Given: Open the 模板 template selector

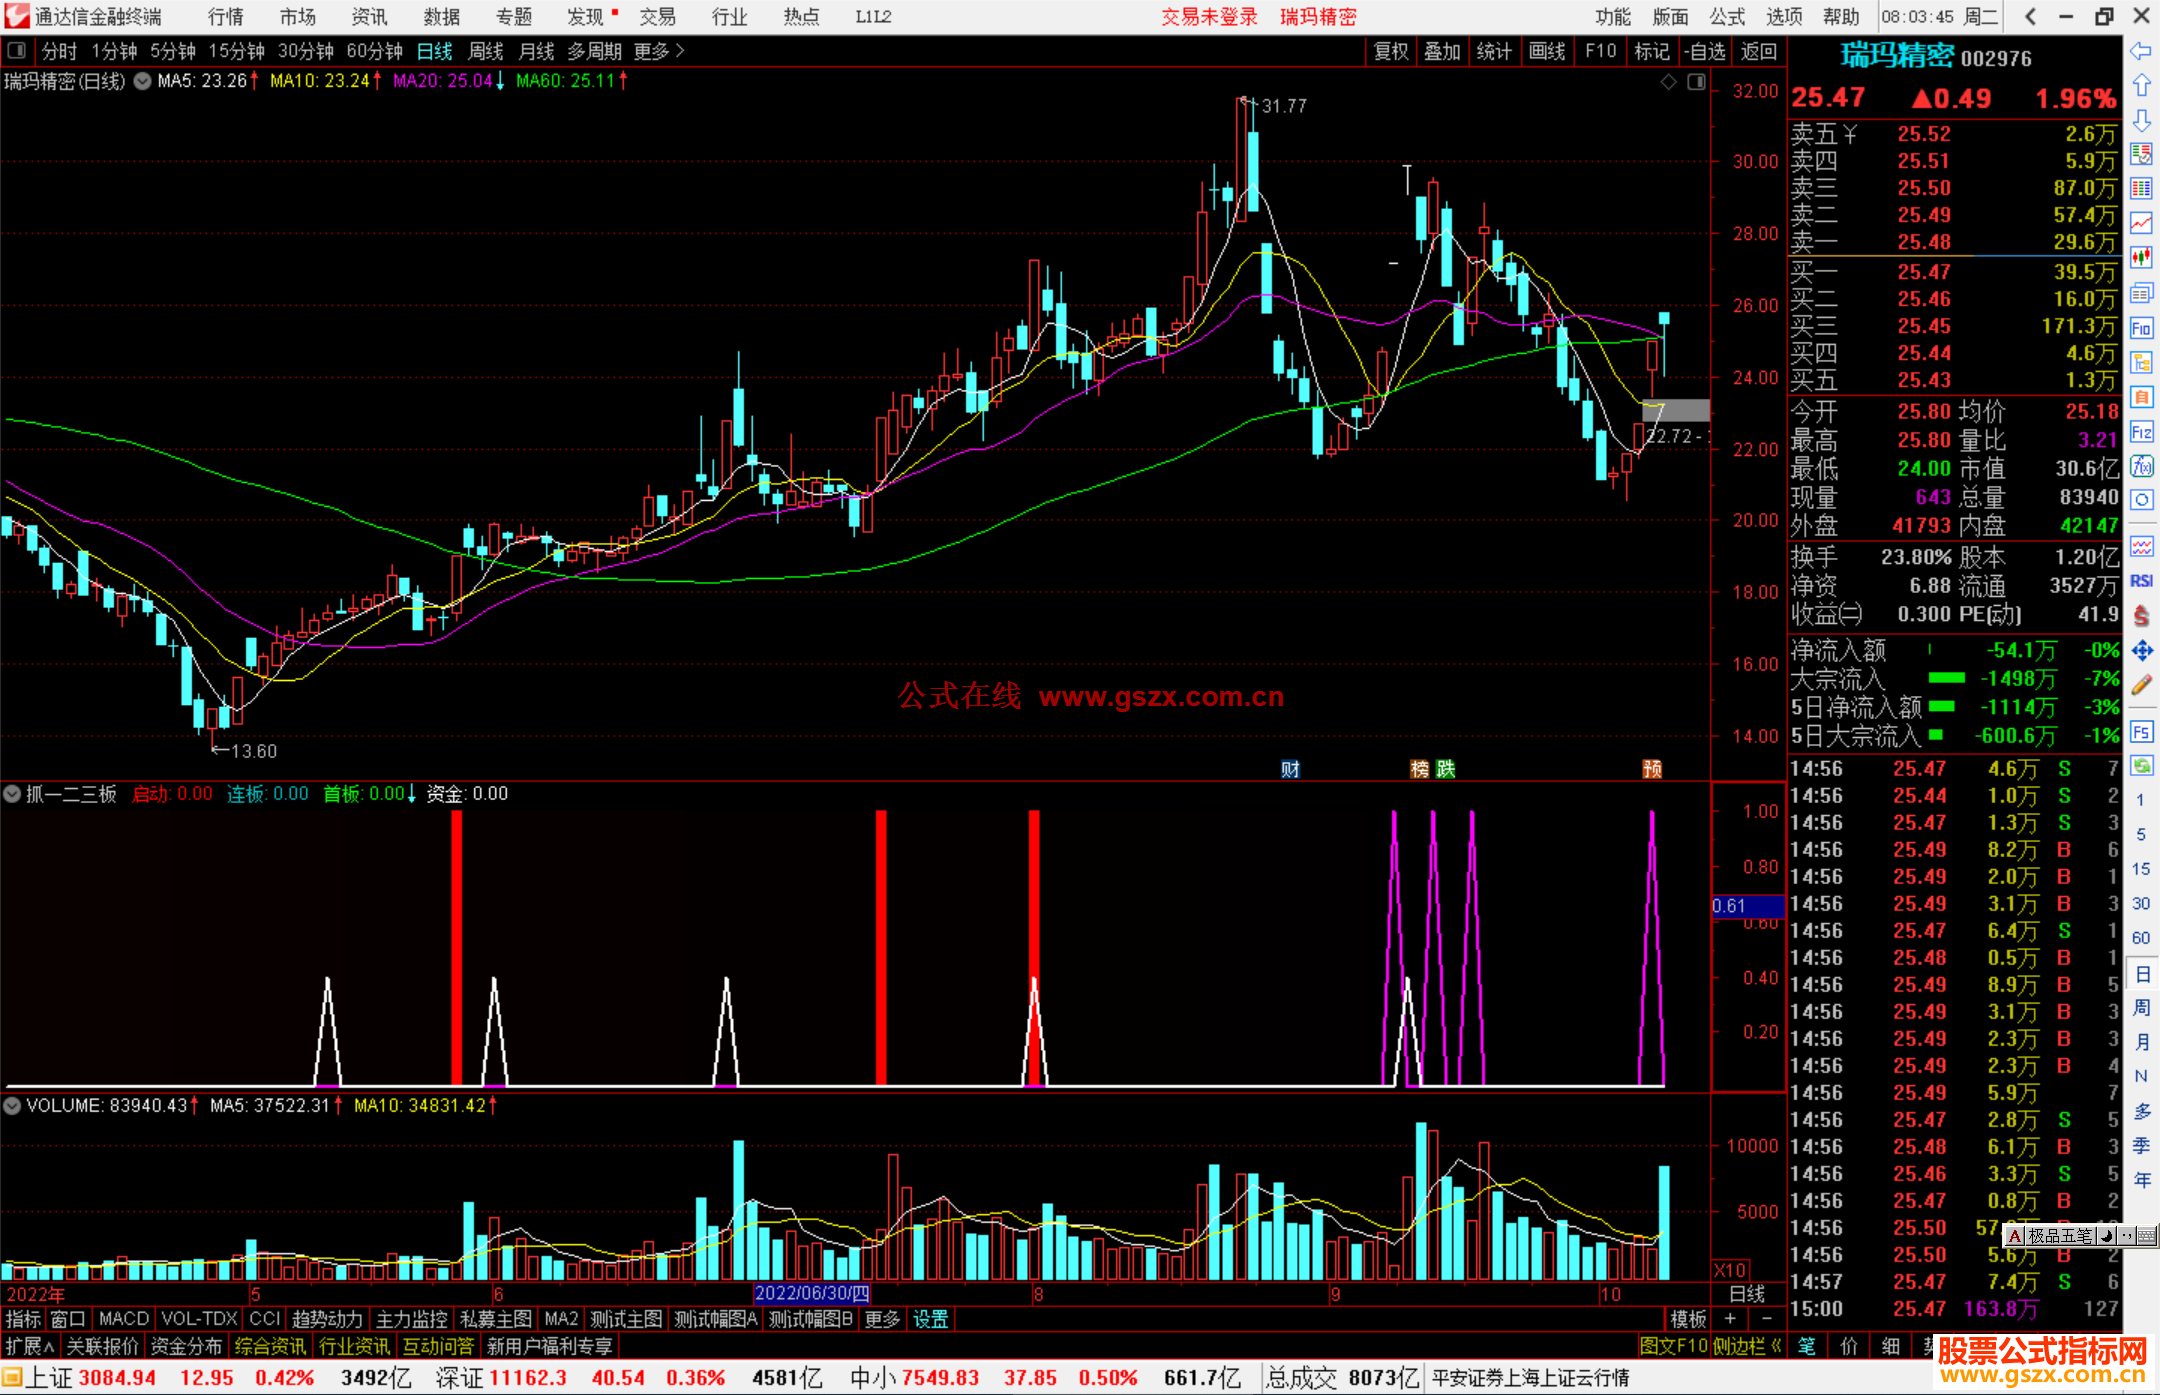Looking at the screenshot, I should (x=1688, y=1320).
